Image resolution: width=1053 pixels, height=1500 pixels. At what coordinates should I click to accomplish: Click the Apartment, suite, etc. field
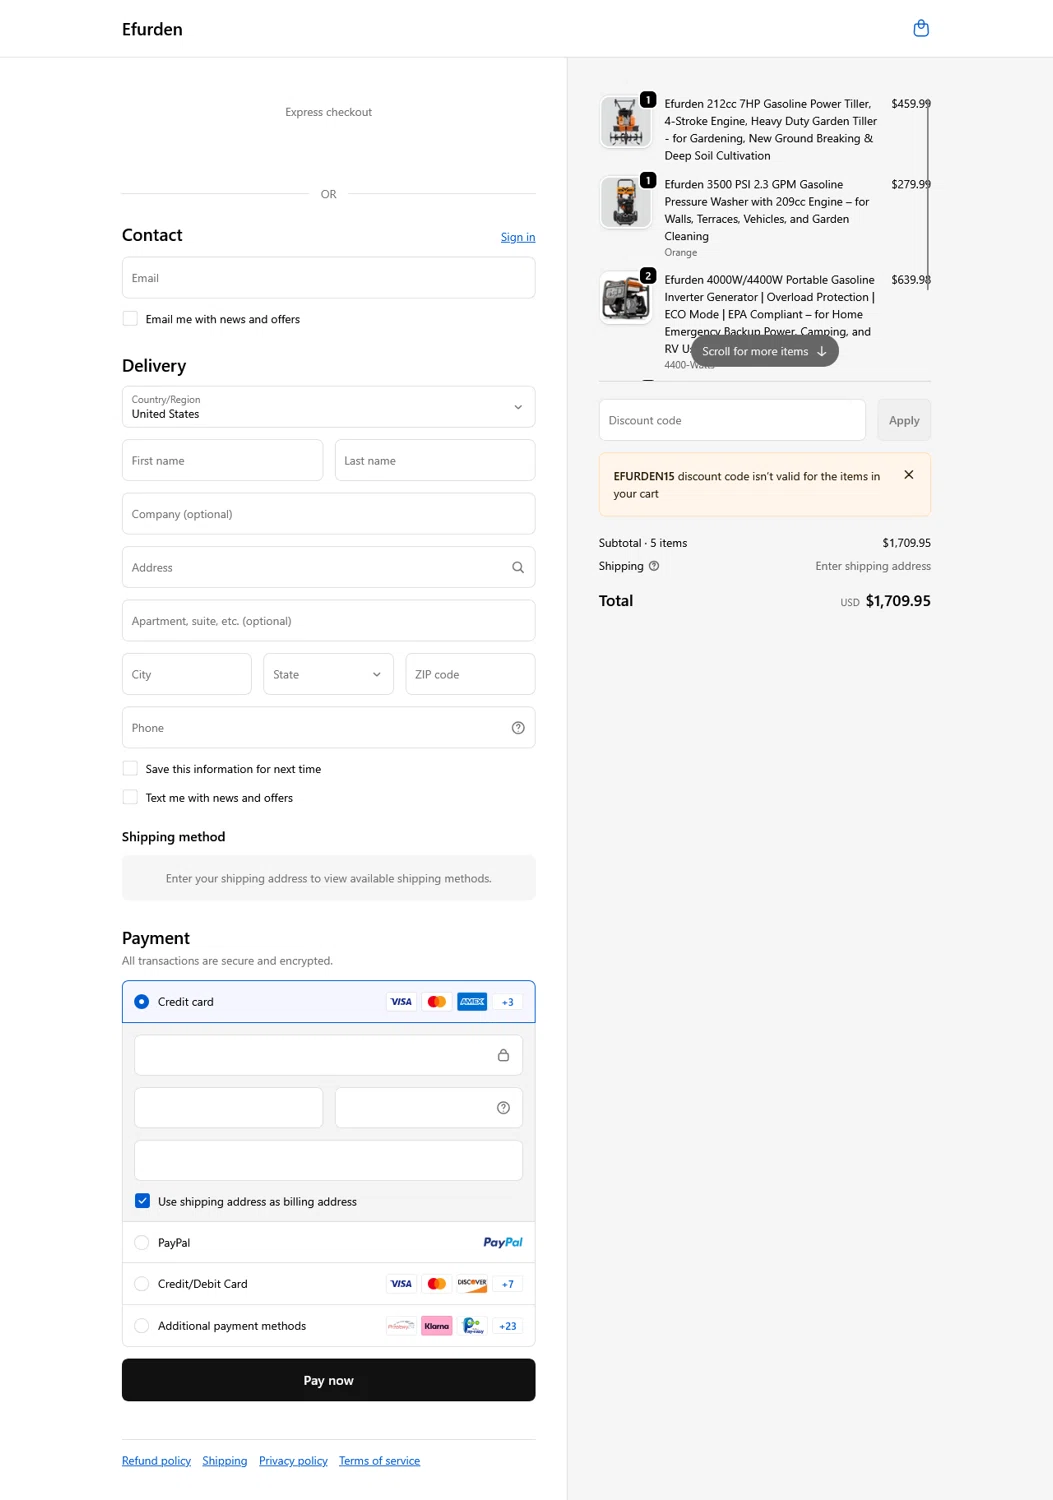[x=328, y=621]
